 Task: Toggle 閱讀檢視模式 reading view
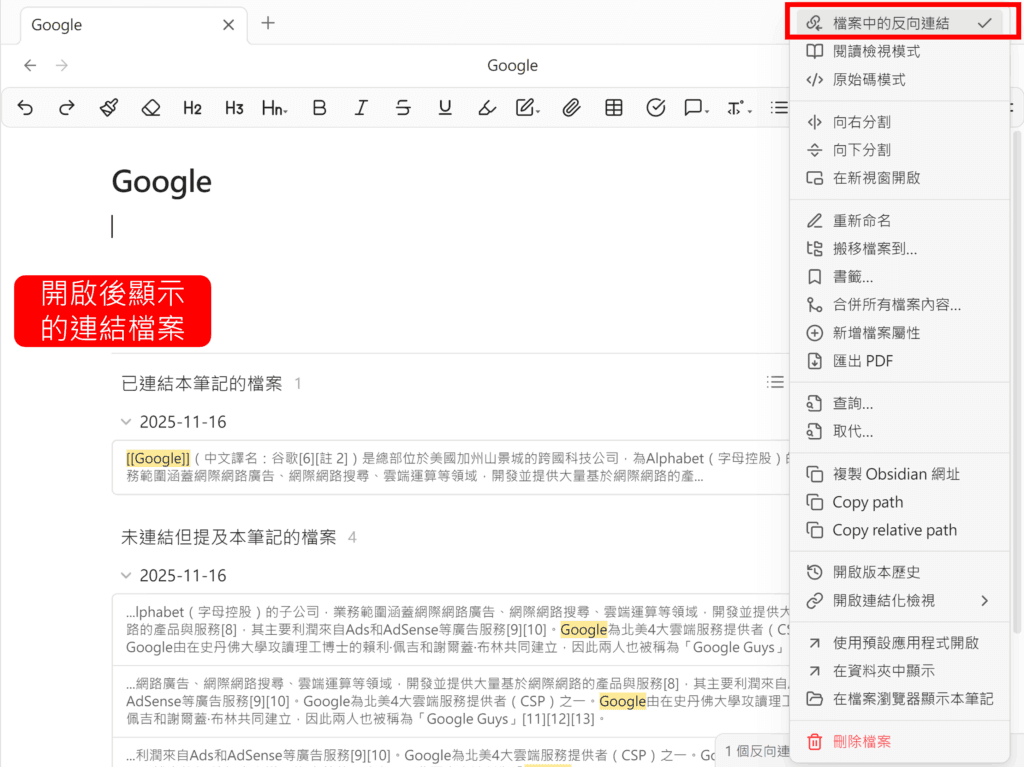tap(876, 51)
